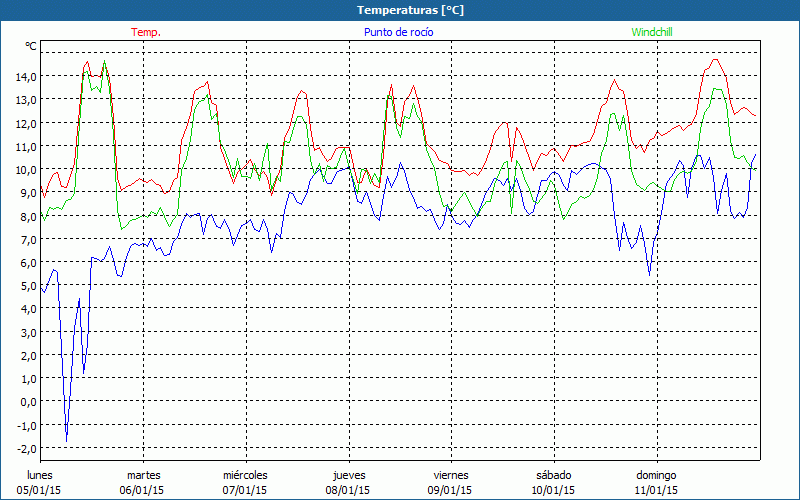Click the 10,0 y-axis value
This screenshot has width=800, height=500.
coord(26,169)
